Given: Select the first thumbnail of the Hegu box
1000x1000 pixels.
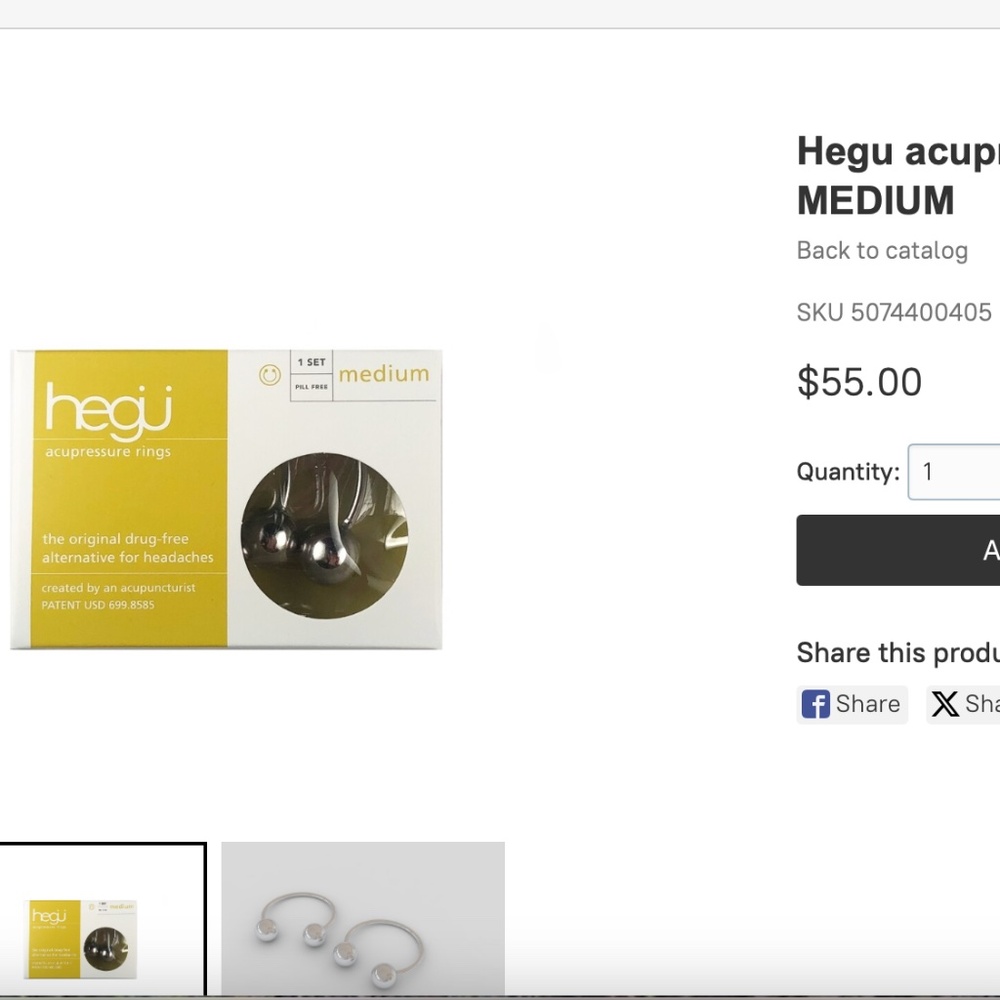Looking at the screenshot, I should click(x=103, y=920).
